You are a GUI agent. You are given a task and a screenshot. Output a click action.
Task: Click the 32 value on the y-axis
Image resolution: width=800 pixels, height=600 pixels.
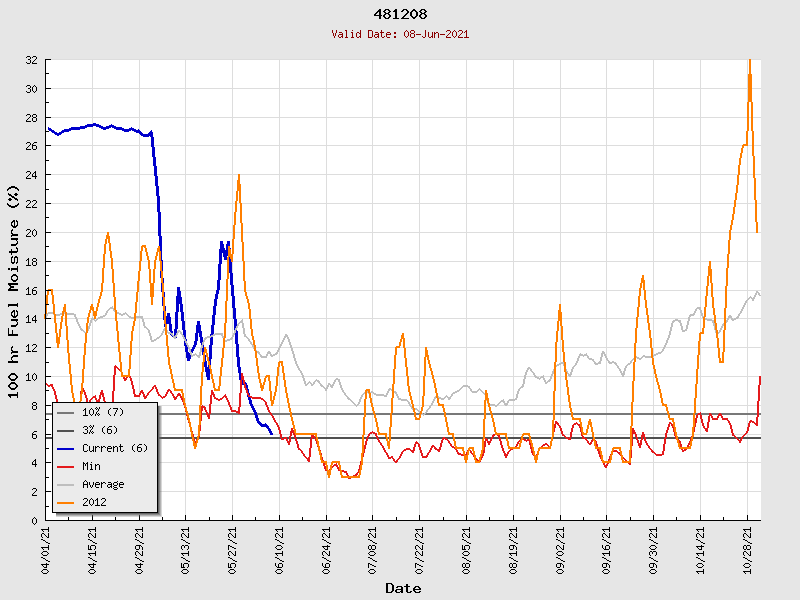pyautogui.click(x=31, y=60)
